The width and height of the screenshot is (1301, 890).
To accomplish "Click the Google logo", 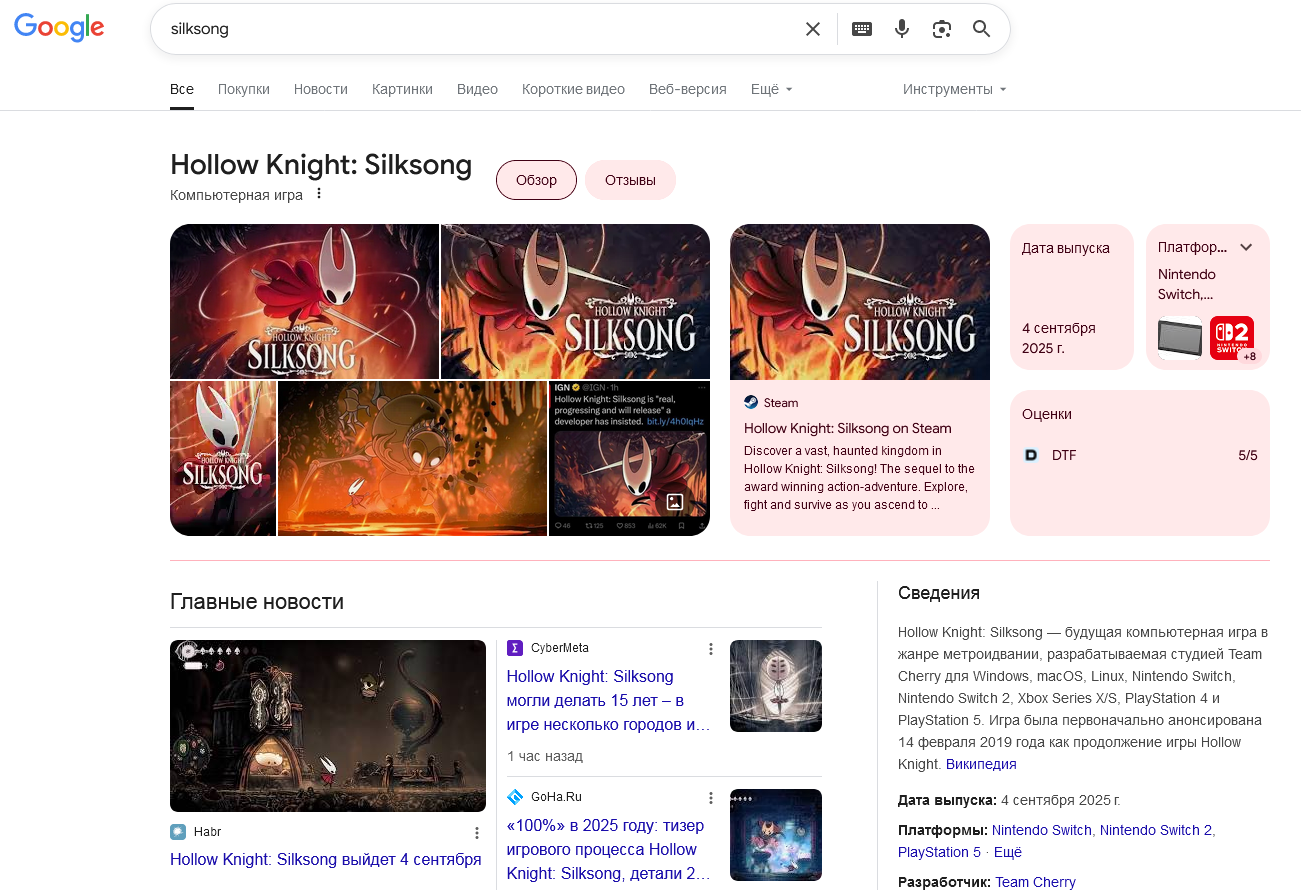I will point(59,28).
